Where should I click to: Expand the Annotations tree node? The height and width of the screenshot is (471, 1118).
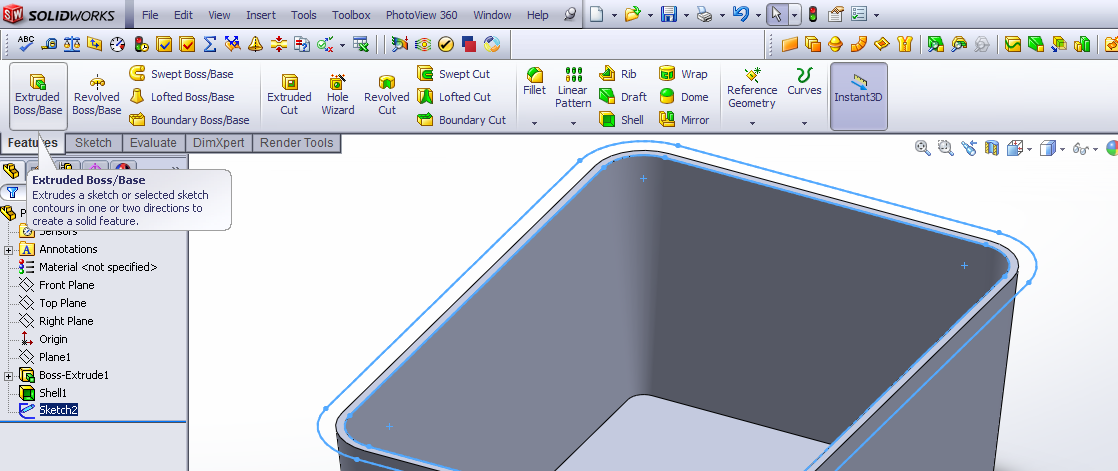coord(9,249)
